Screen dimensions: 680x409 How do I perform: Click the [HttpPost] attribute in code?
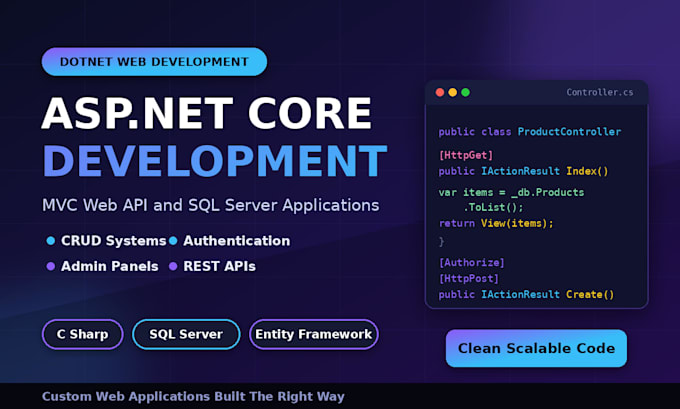point(469,278)
